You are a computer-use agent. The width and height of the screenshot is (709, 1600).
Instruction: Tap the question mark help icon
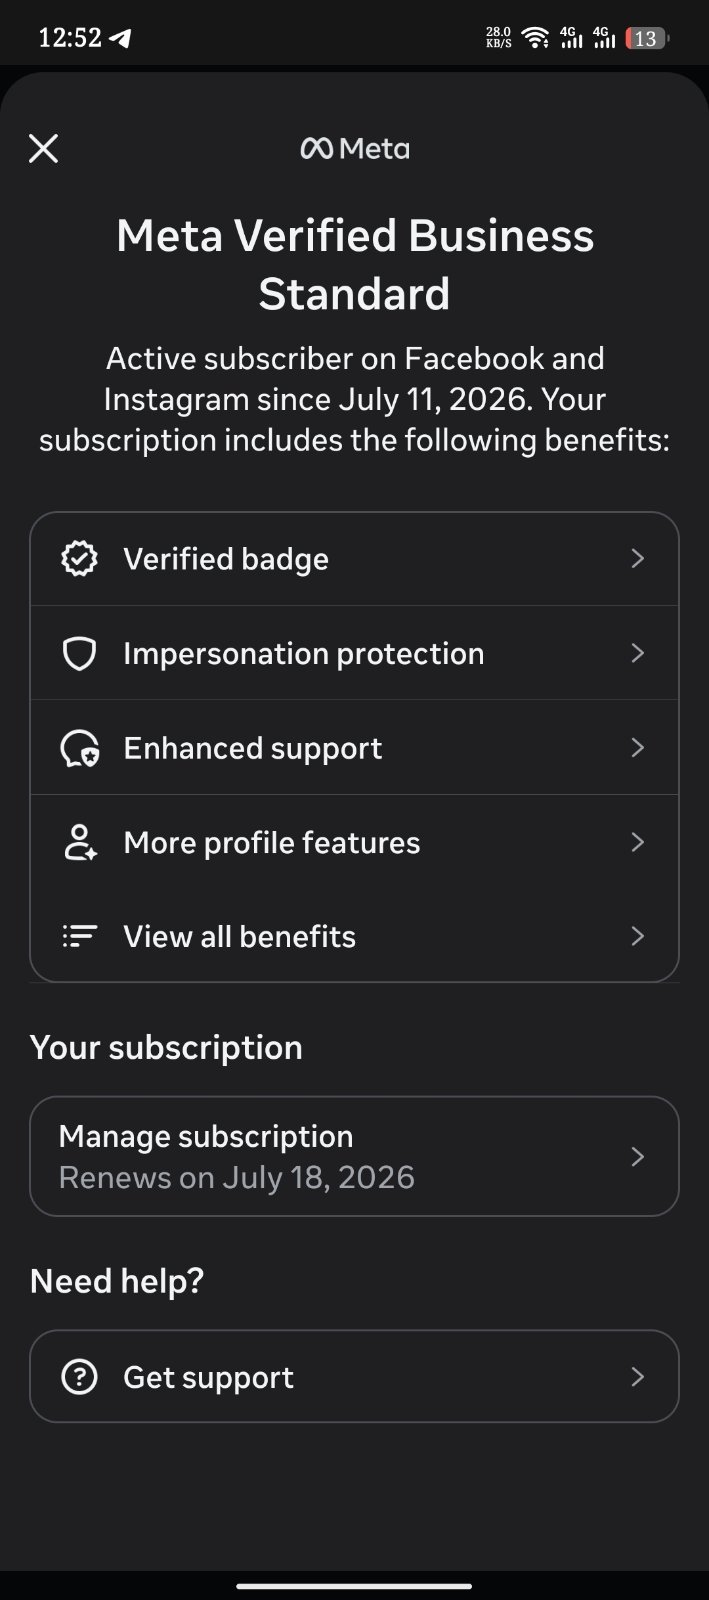(79, 1377)
